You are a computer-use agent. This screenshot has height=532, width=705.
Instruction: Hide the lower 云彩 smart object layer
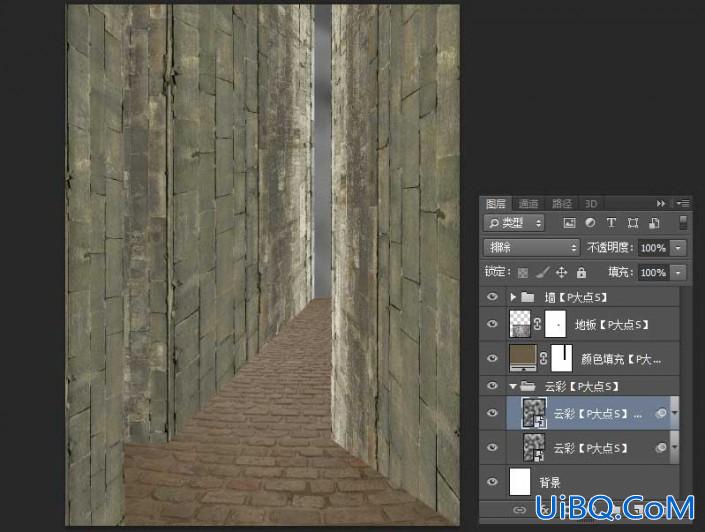point(492,447)
